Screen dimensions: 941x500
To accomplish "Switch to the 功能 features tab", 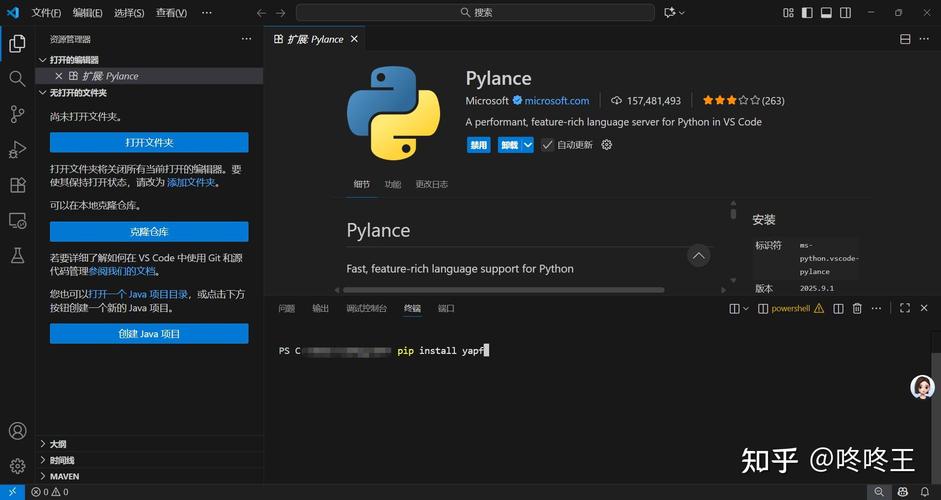I will [392, 184].
